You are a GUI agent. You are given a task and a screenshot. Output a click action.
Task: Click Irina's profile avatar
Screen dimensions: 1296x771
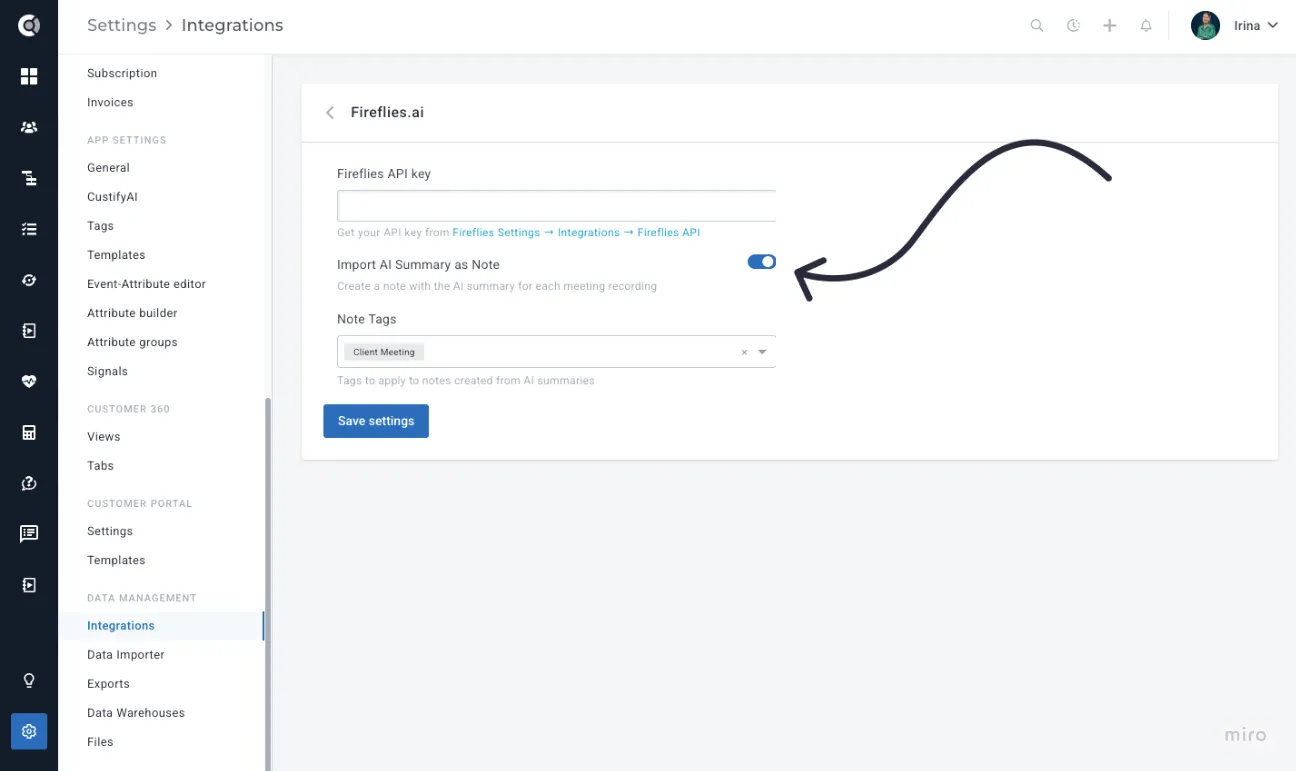(1205, 26)
